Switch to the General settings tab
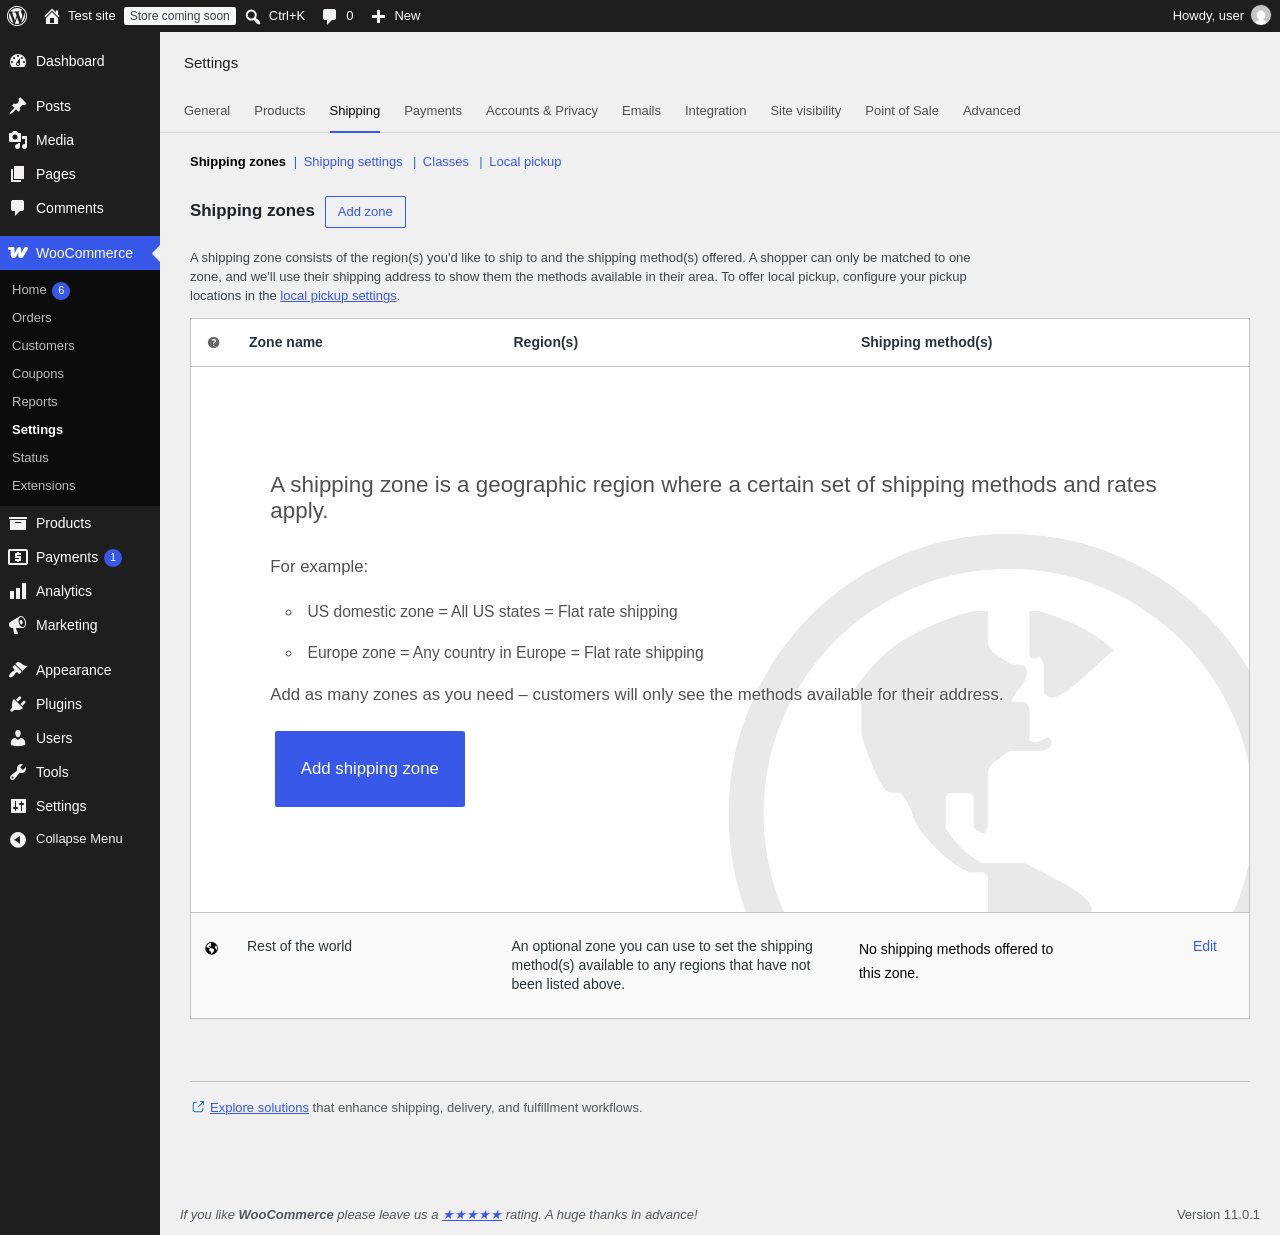 pyautogui.click(x=207, y=111)
